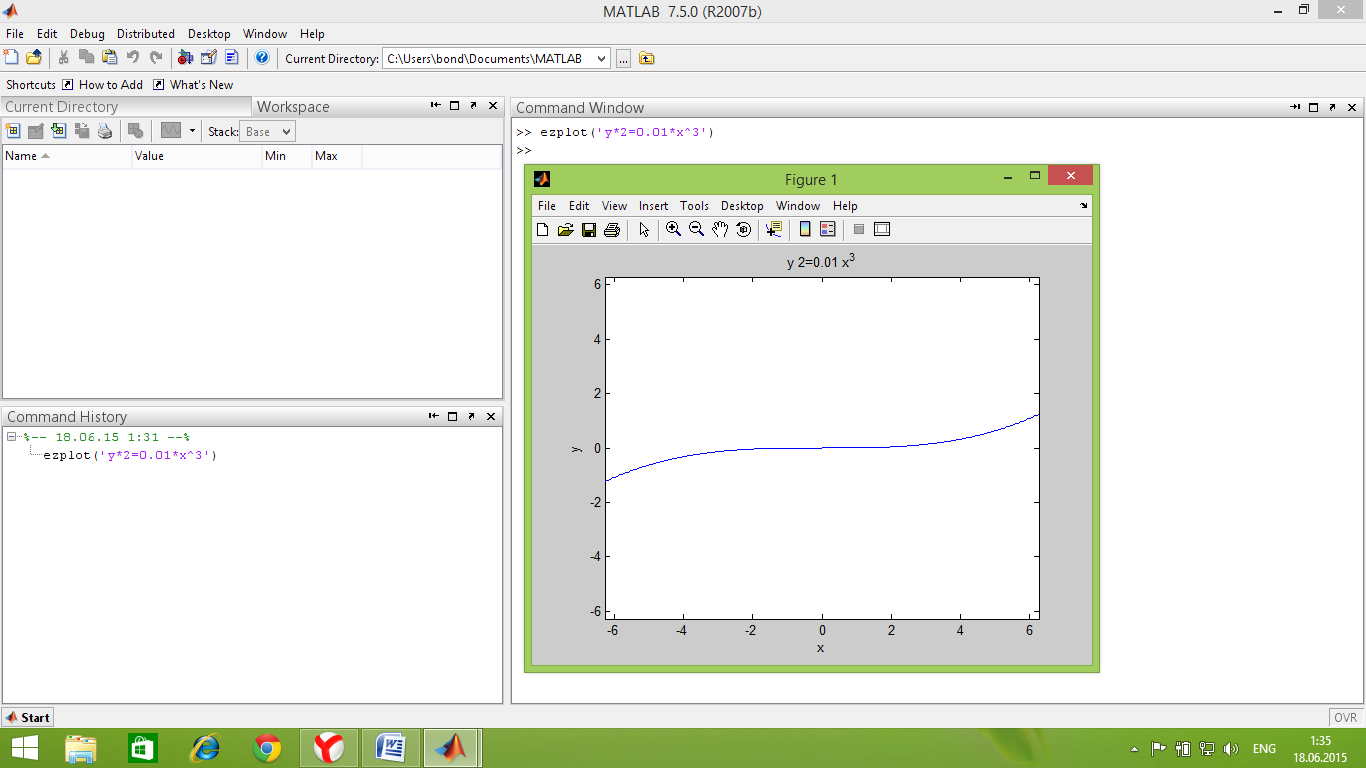This screenshot has height=768, width=1366.
Task: Open the File menu in MATLAB main window
Action: [14, 34]
